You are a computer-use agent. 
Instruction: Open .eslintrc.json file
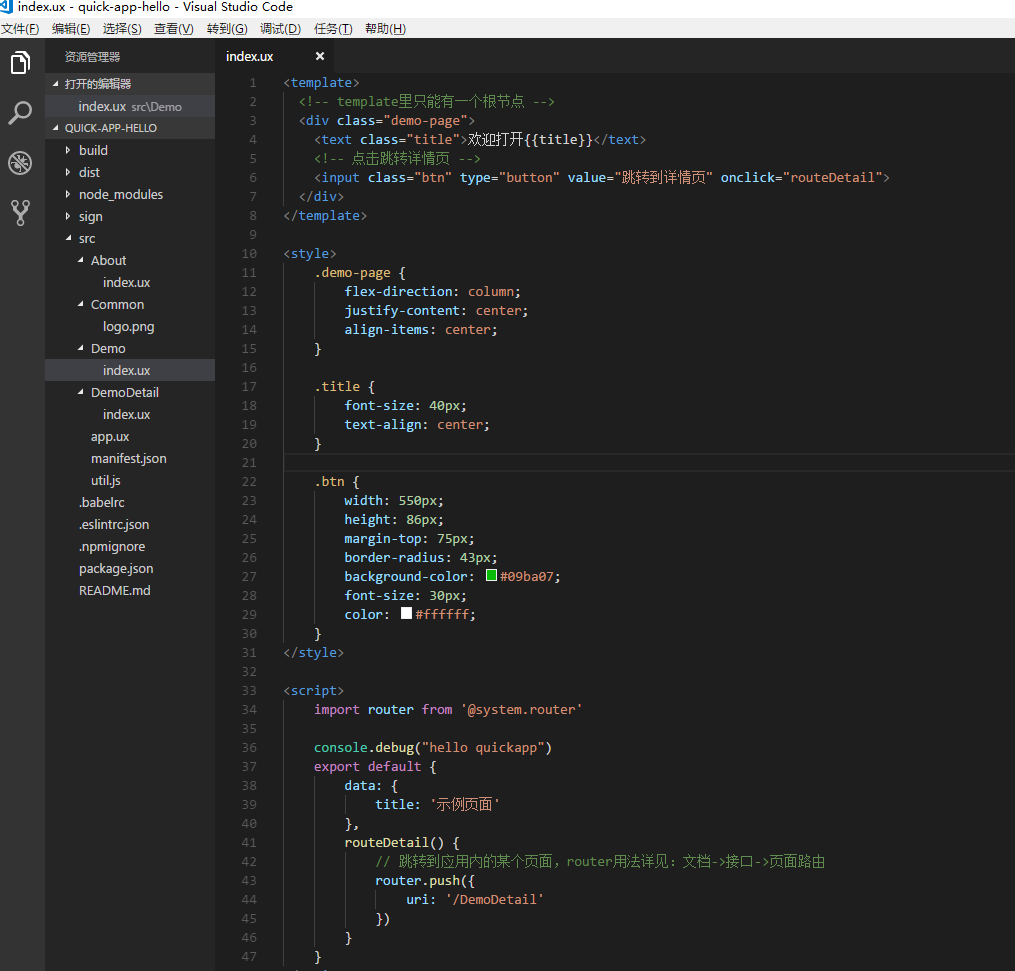[129, 524]
